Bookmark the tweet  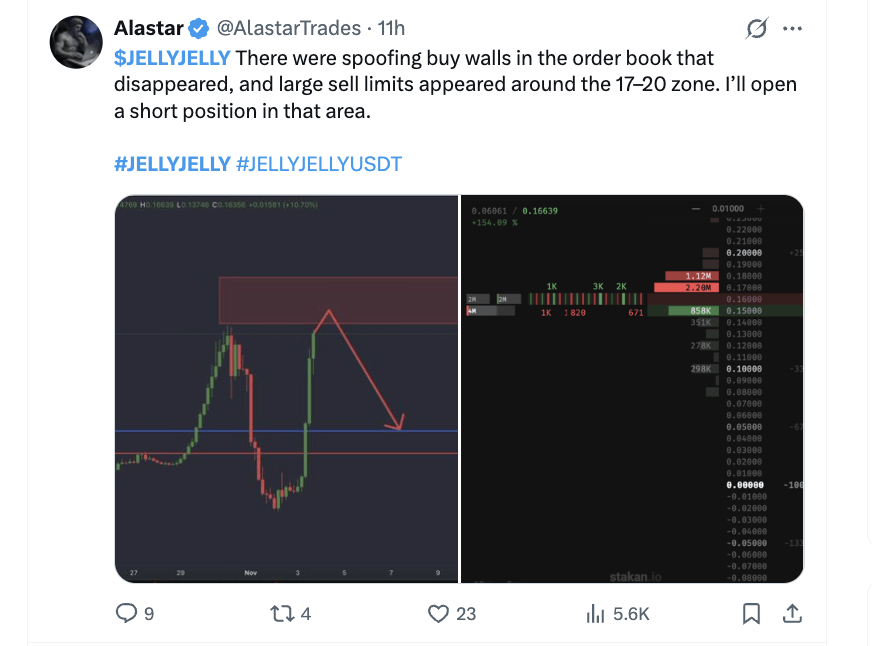753,613
